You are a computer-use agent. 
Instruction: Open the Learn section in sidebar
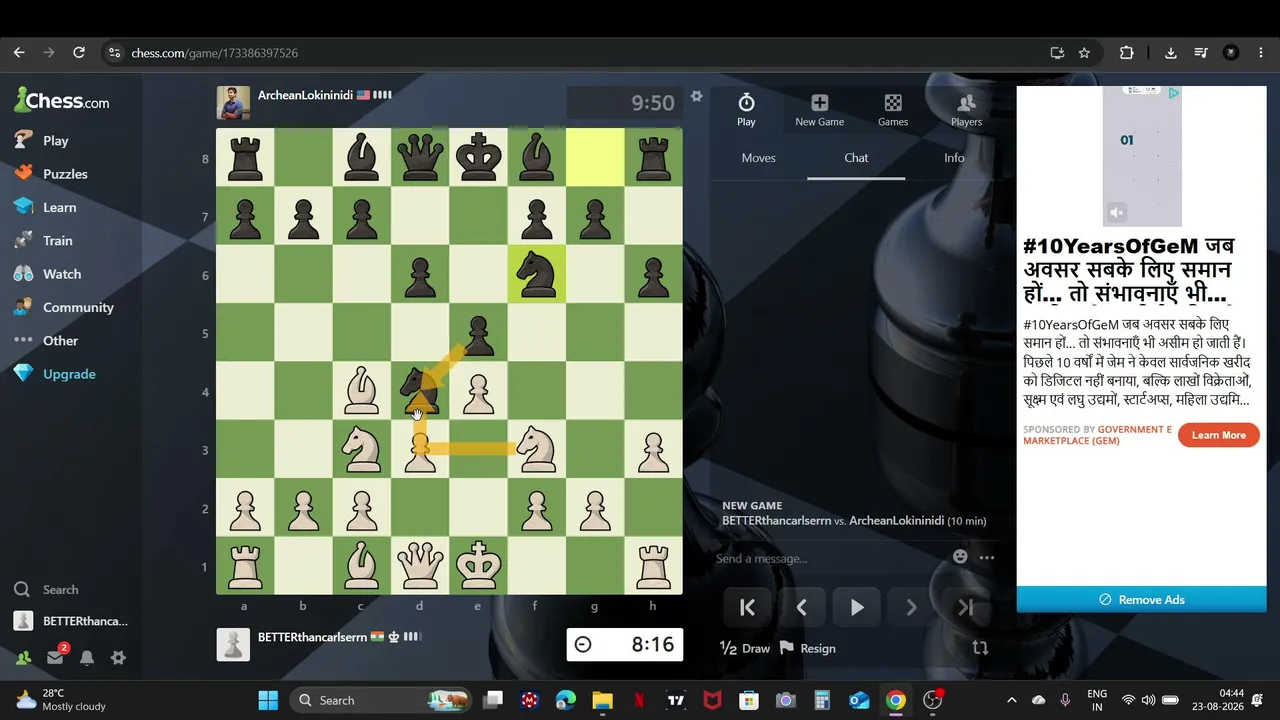46,207
